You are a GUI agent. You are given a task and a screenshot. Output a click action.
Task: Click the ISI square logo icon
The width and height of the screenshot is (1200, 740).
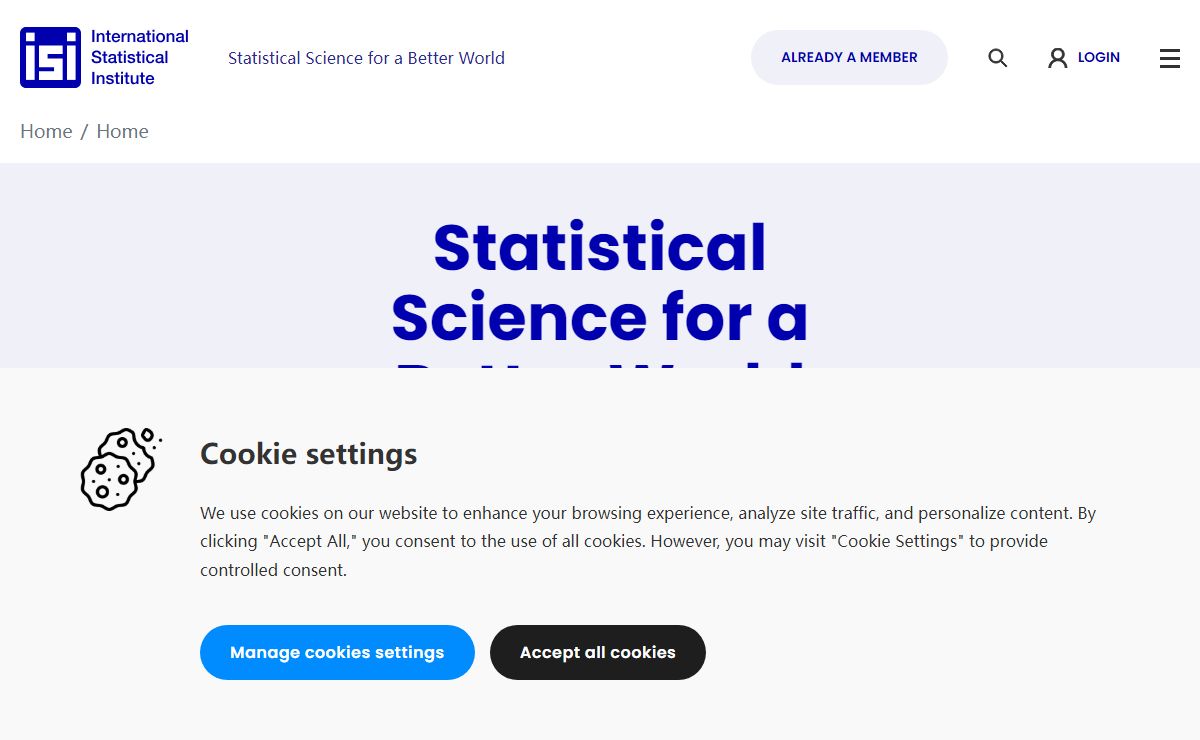pos(50,57)
